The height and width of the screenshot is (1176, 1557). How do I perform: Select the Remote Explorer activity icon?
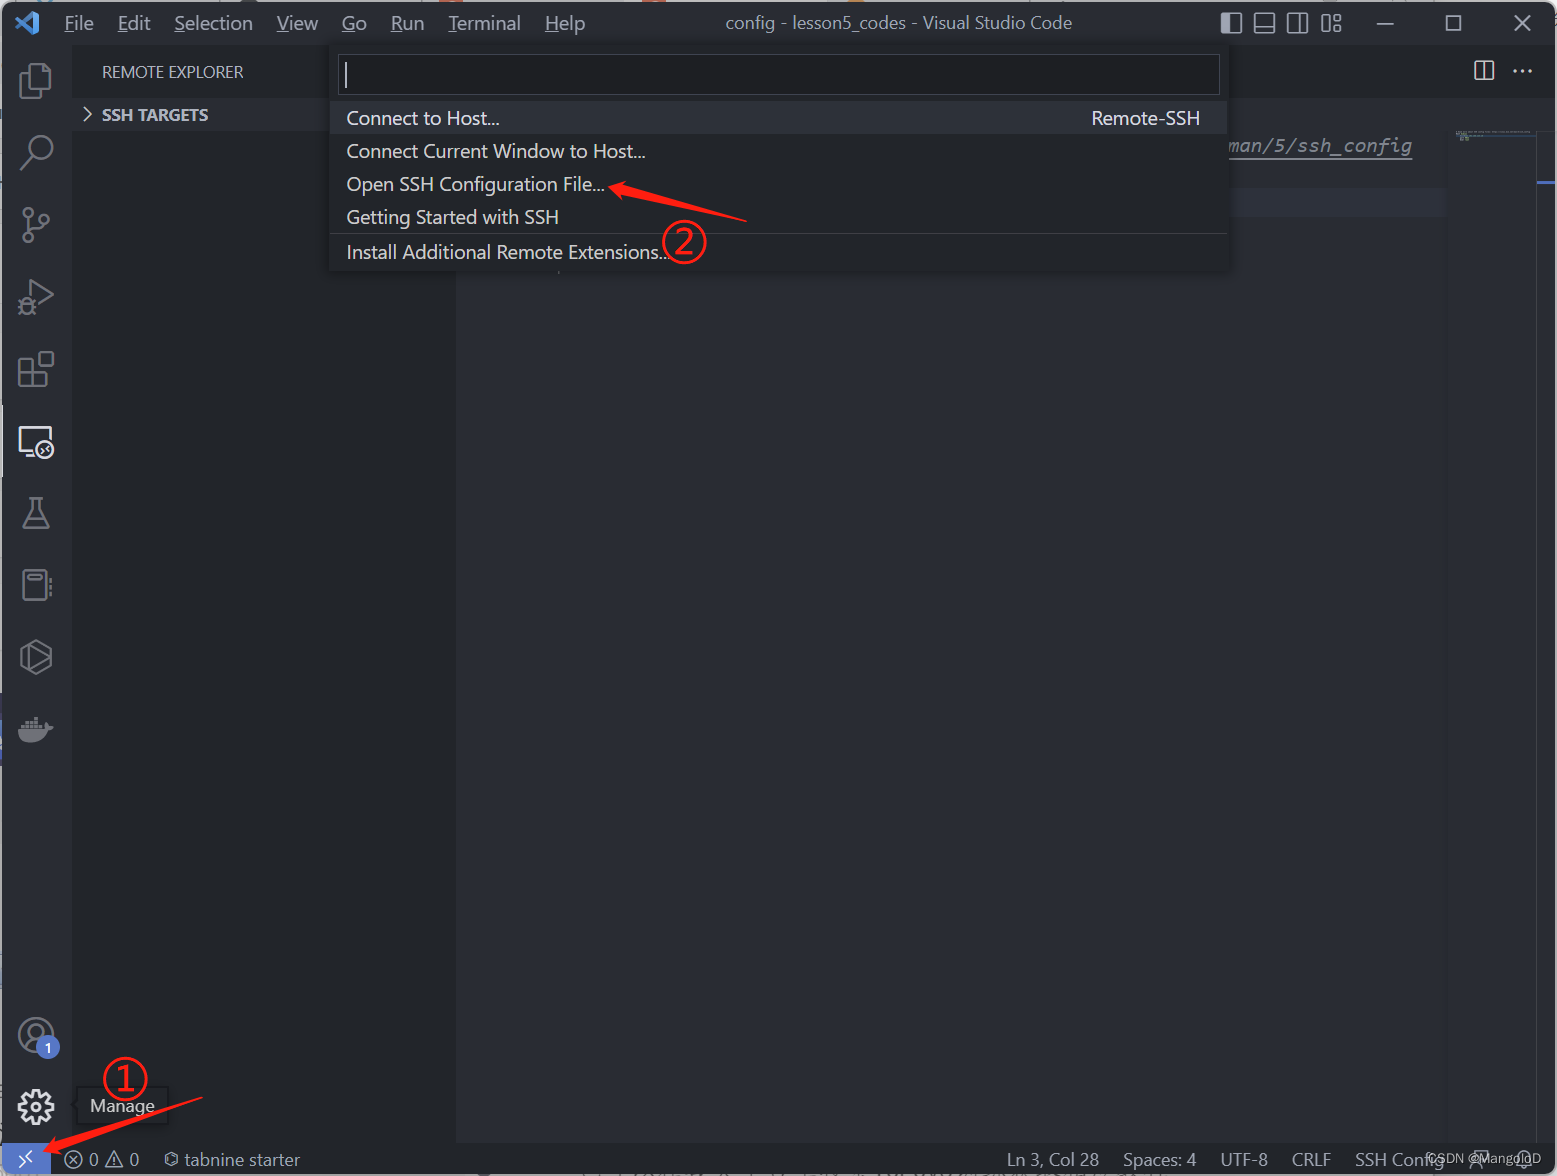36,441
